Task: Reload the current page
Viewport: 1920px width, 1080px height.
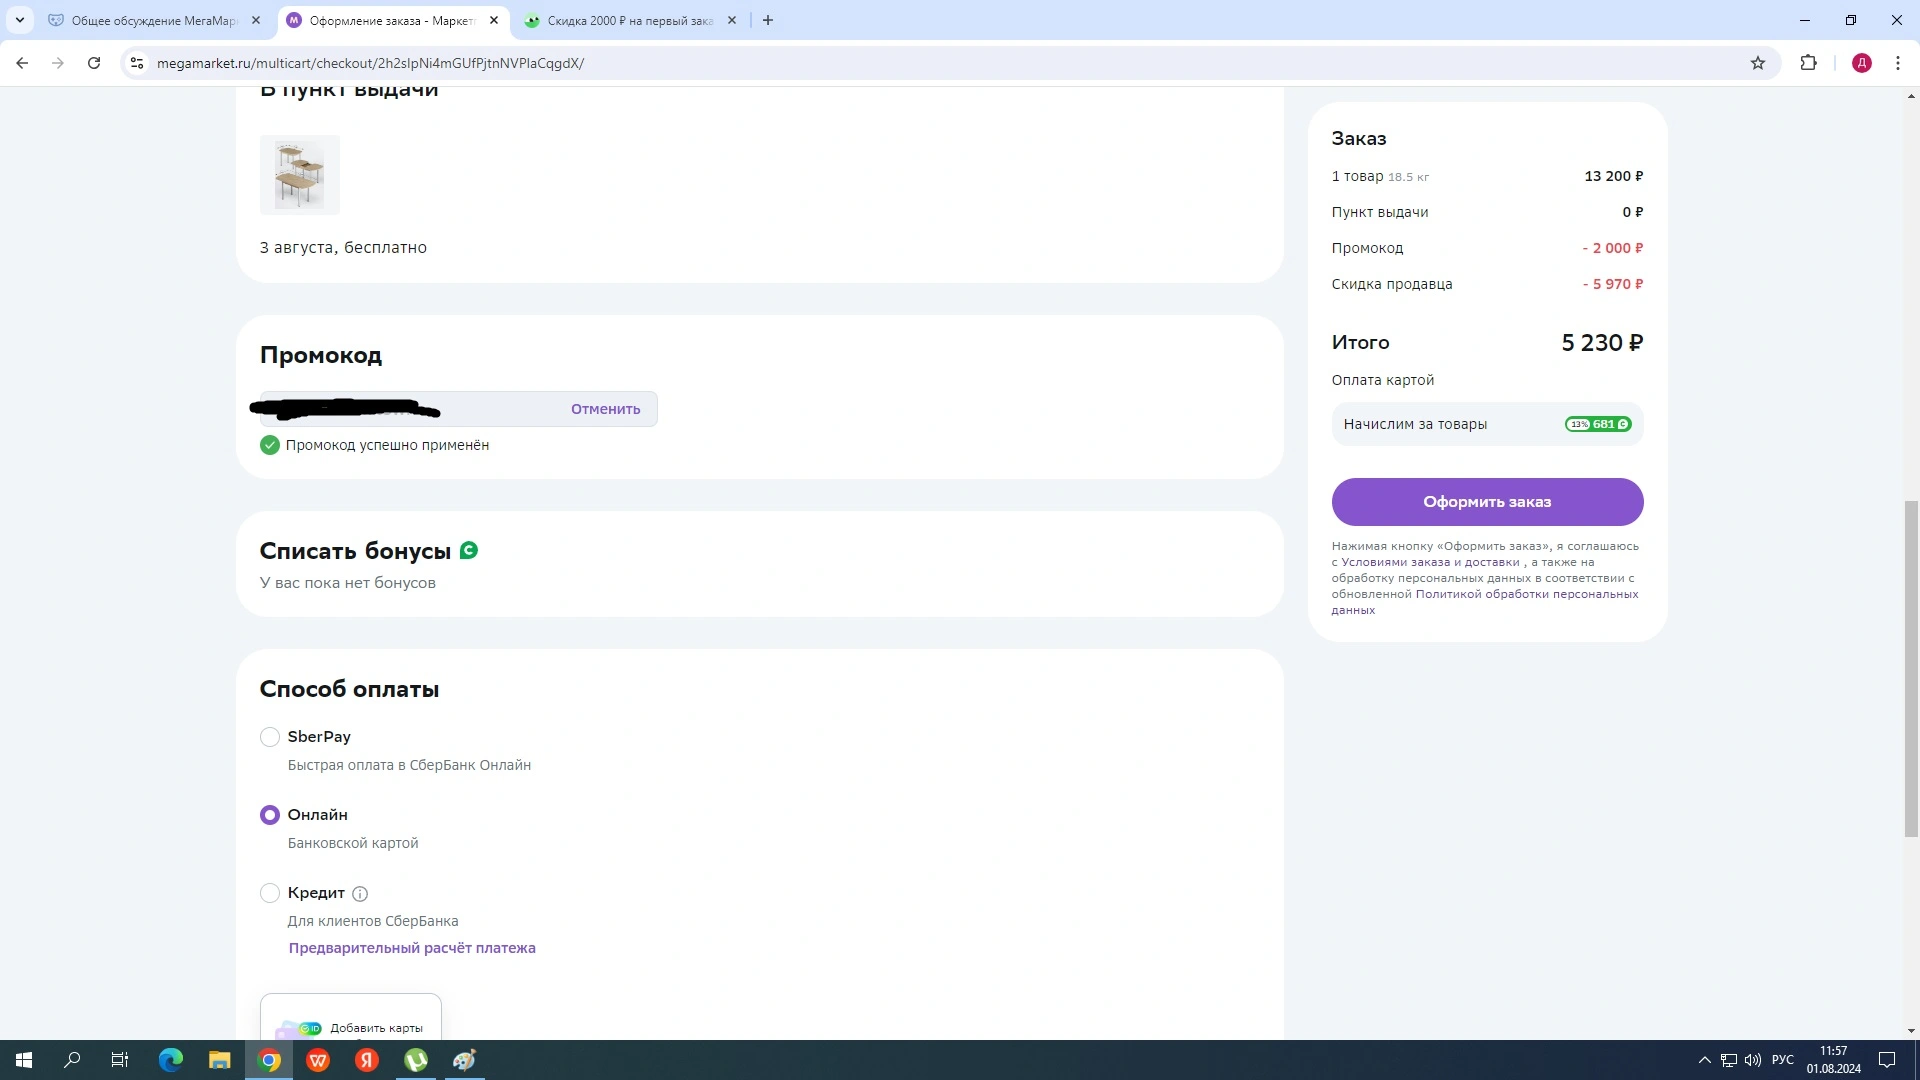Action: (94, 63)
